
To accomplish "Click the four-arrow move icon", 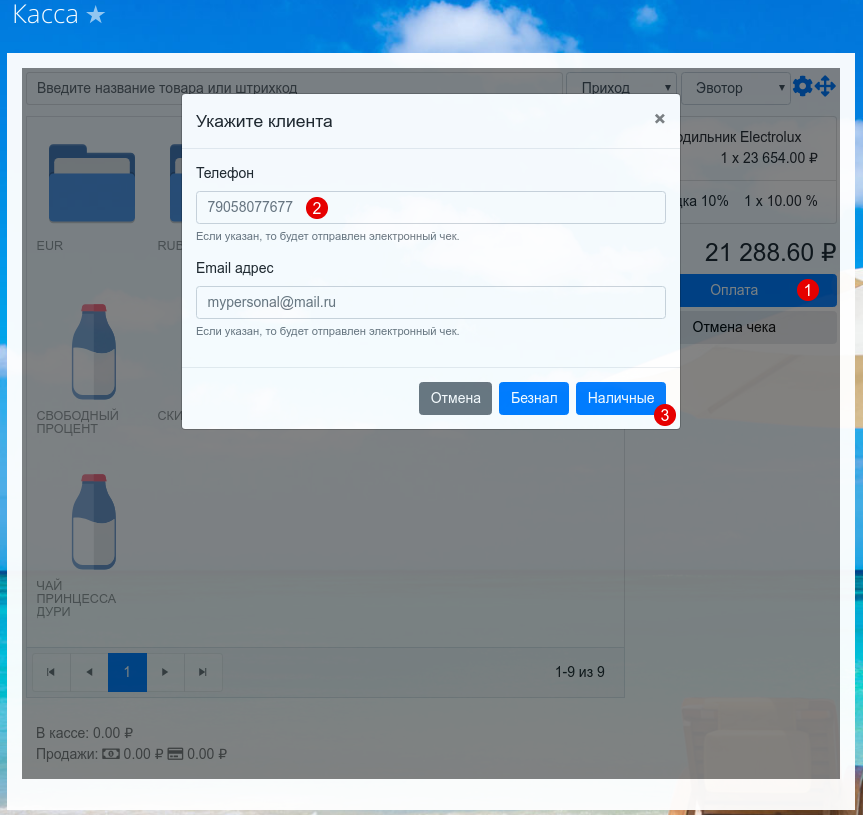I will click(x=825, y=87).
